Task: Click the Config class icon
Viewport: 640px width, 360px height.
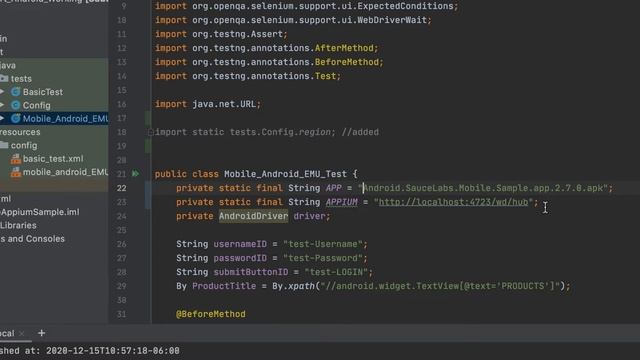Action: point(16,105)
